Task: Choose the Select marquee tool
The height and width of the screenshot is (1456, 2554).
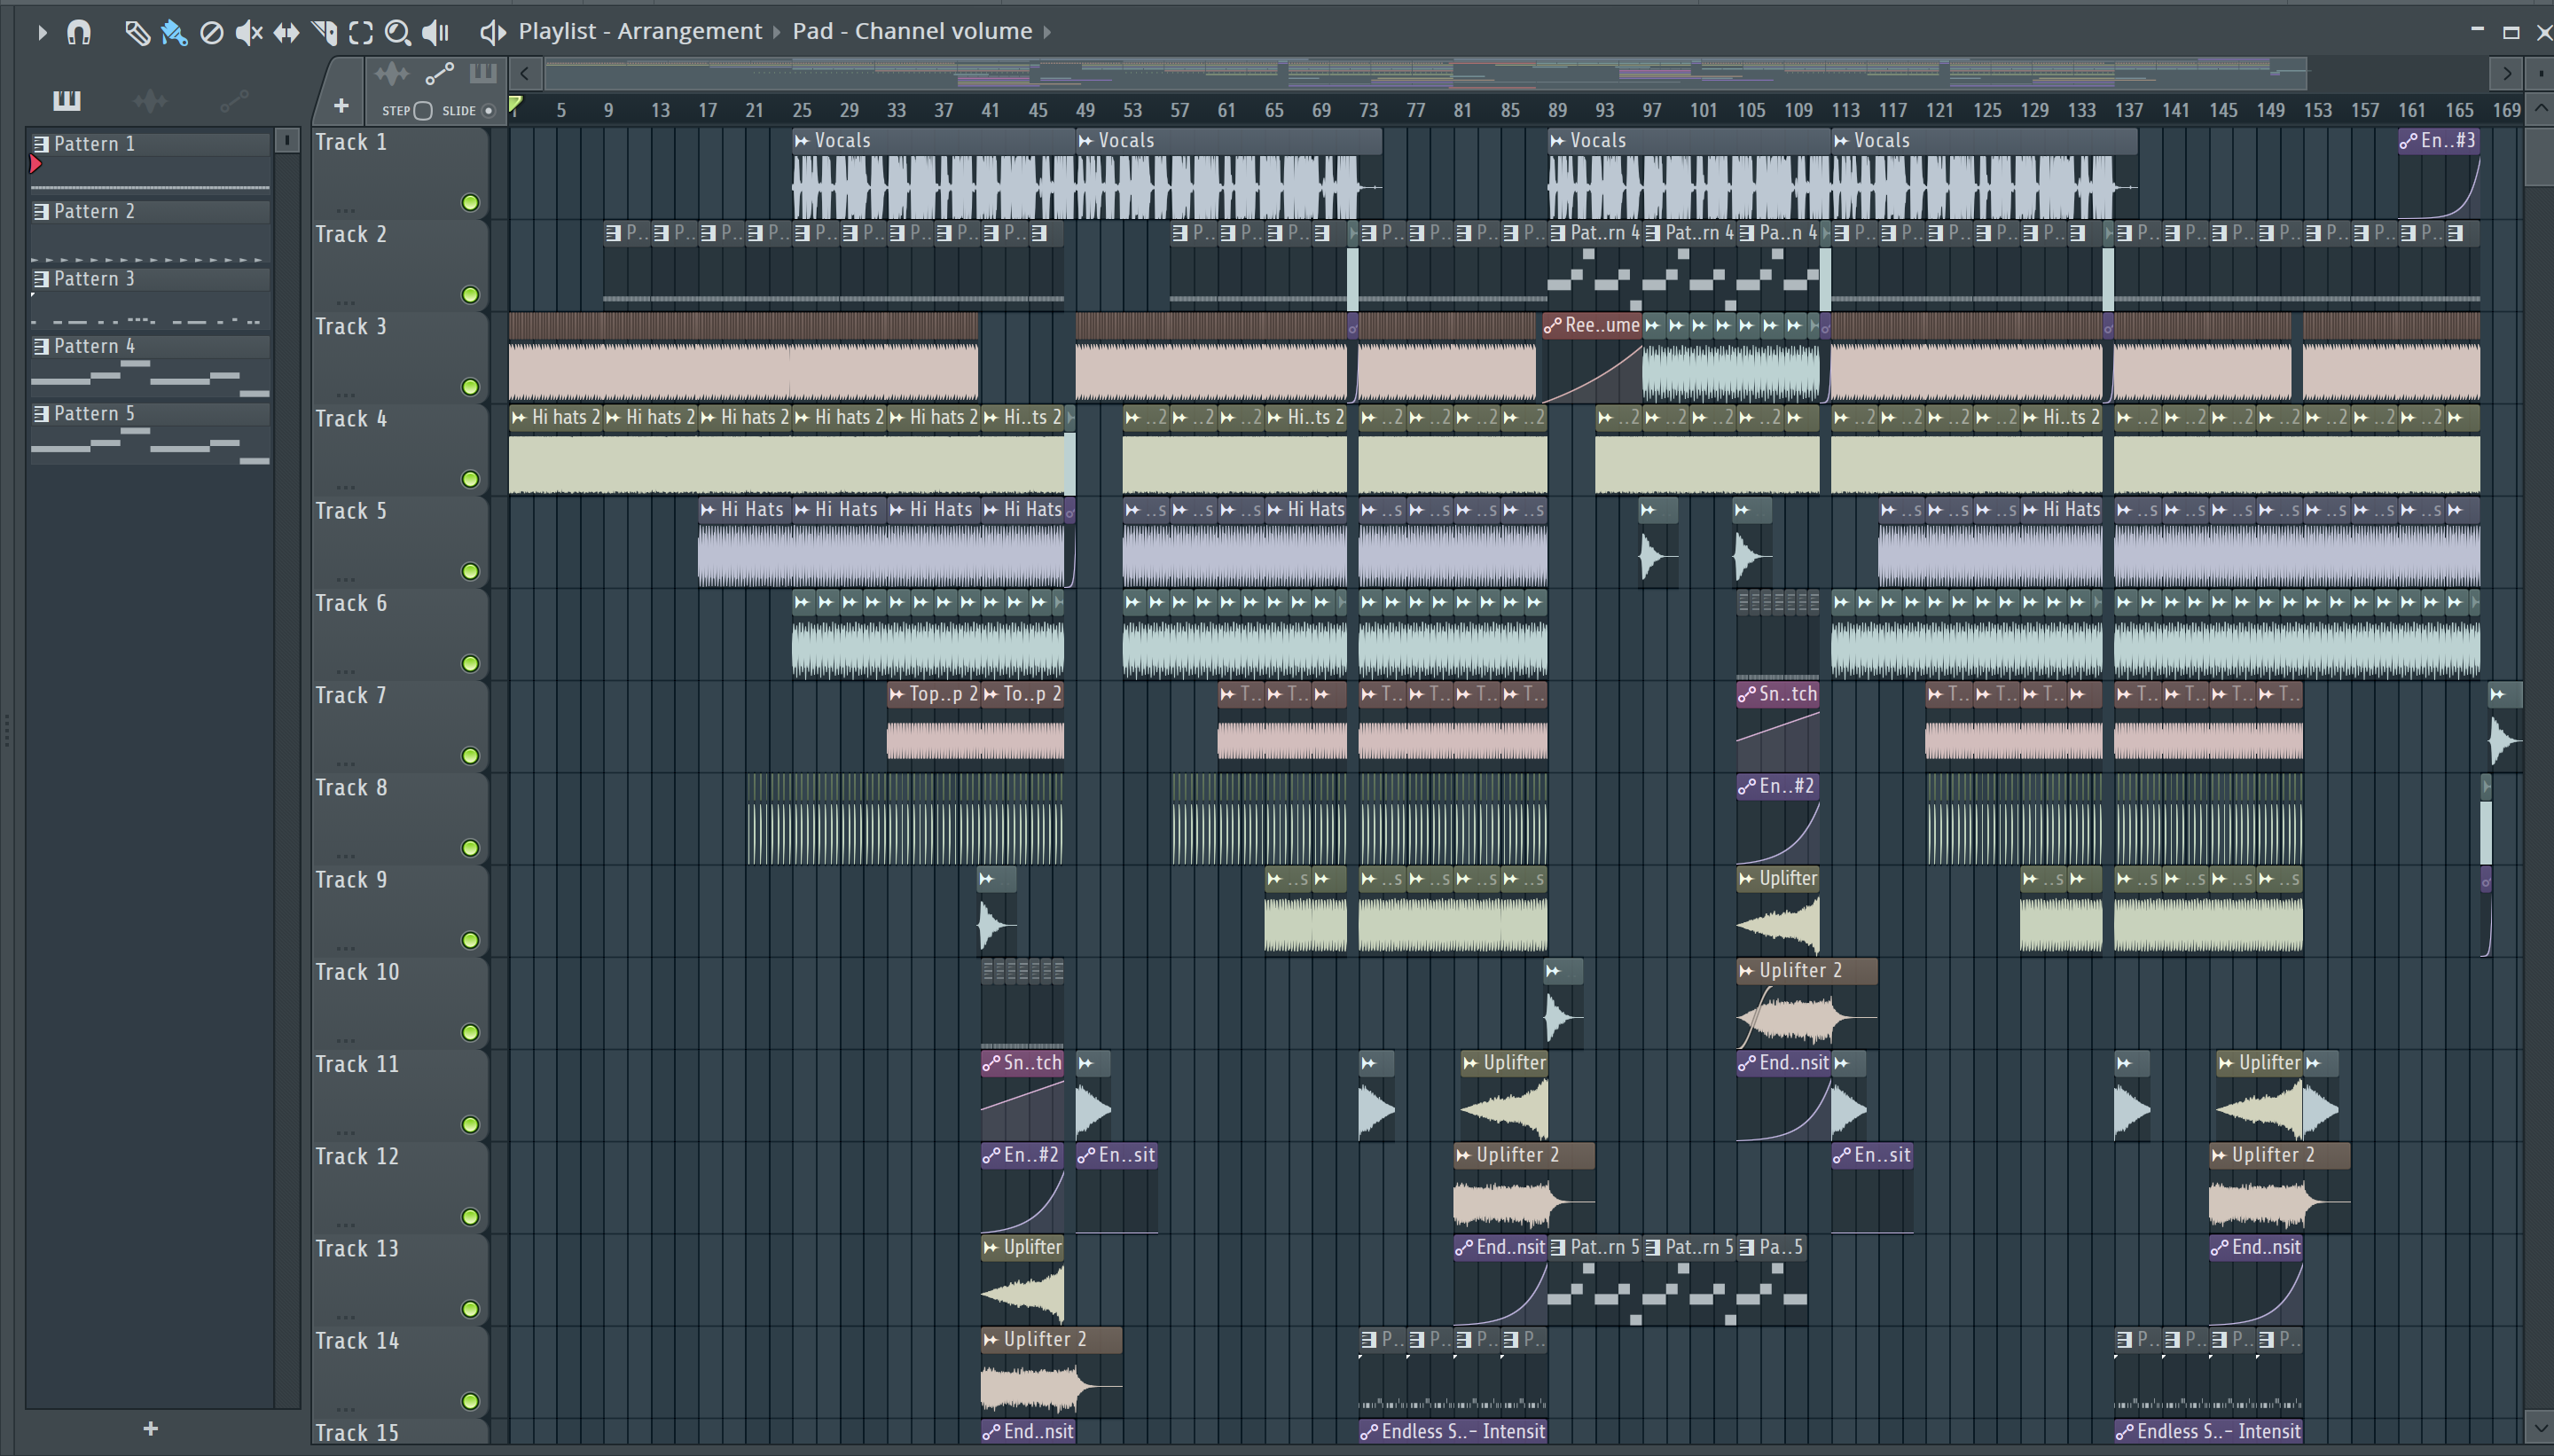Action: click(x=361, y=33)
